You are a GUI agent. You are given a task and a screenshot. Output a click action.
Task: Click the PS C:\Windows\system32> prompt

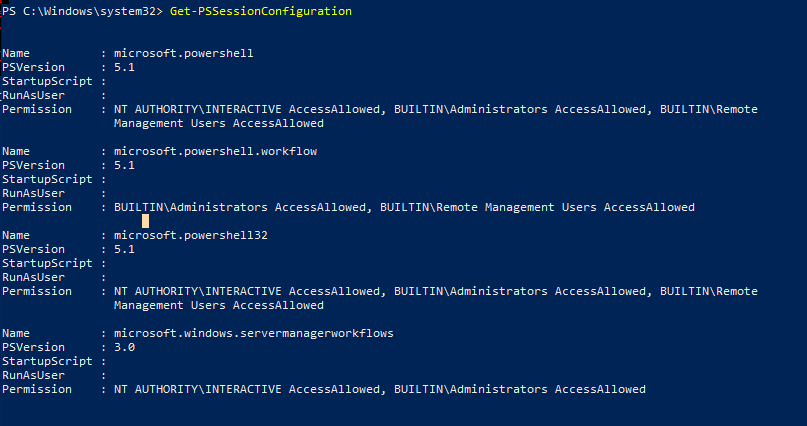[x=82, y=11]
